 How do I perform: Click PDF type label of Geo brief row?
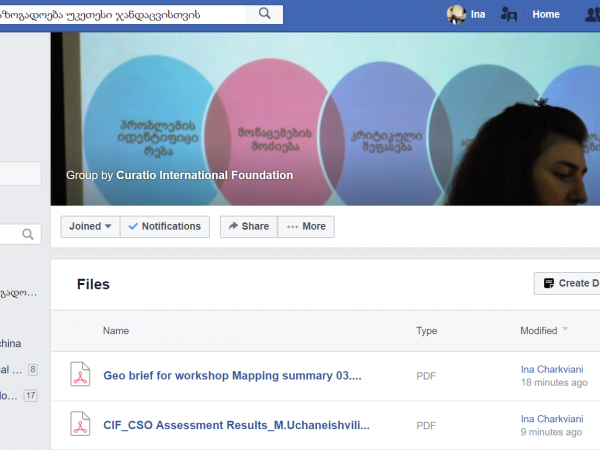[426, 376]
